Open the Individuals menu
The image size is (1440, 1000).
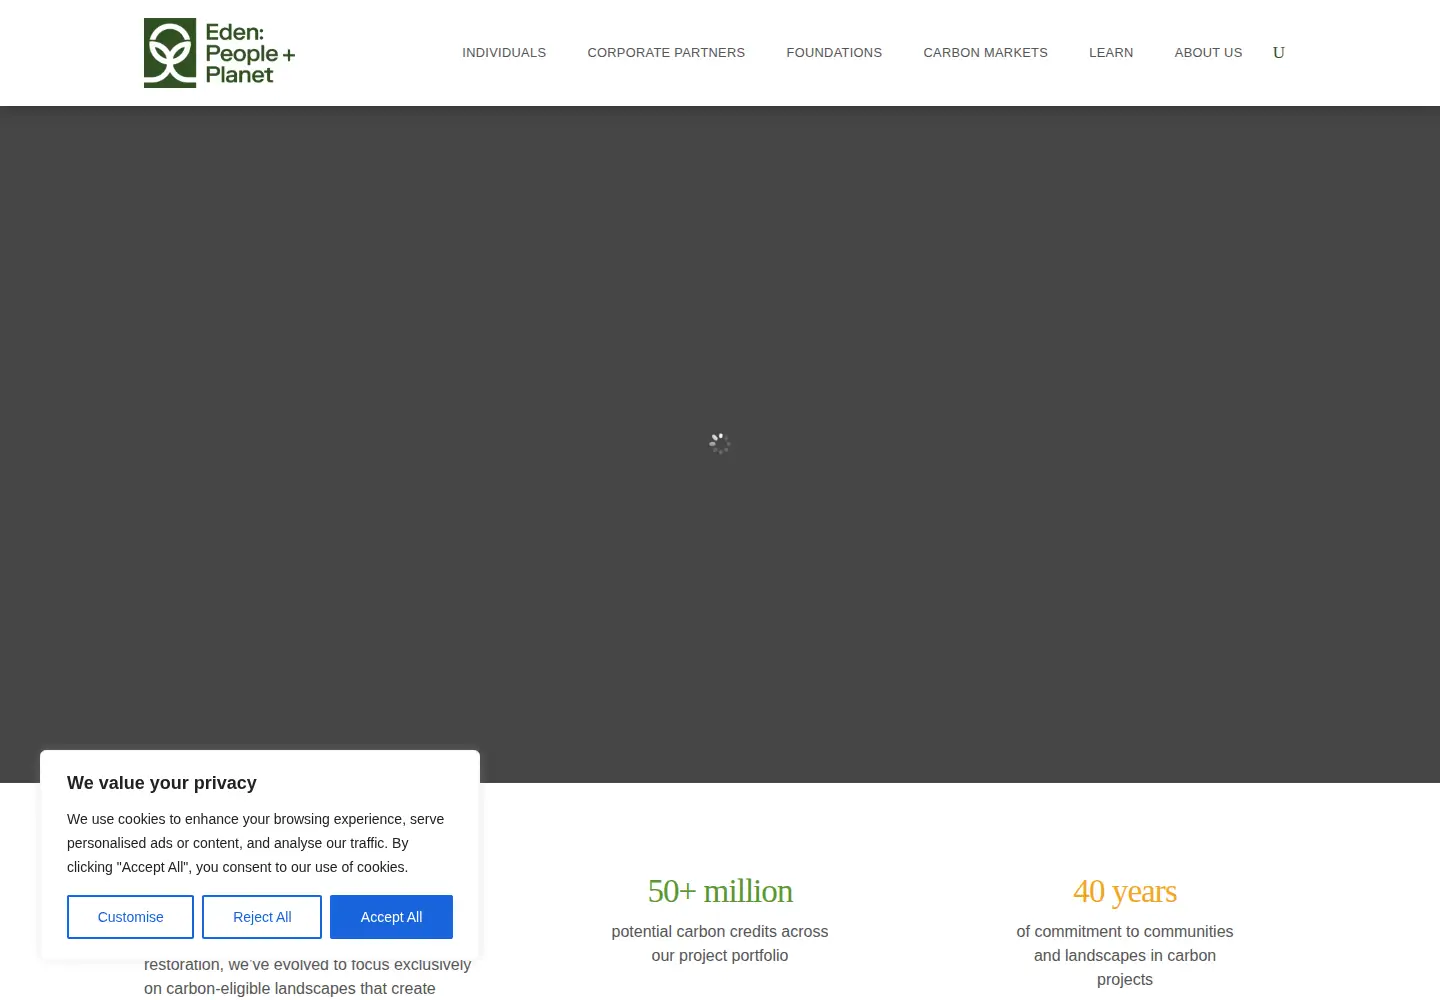click(504, 53)
